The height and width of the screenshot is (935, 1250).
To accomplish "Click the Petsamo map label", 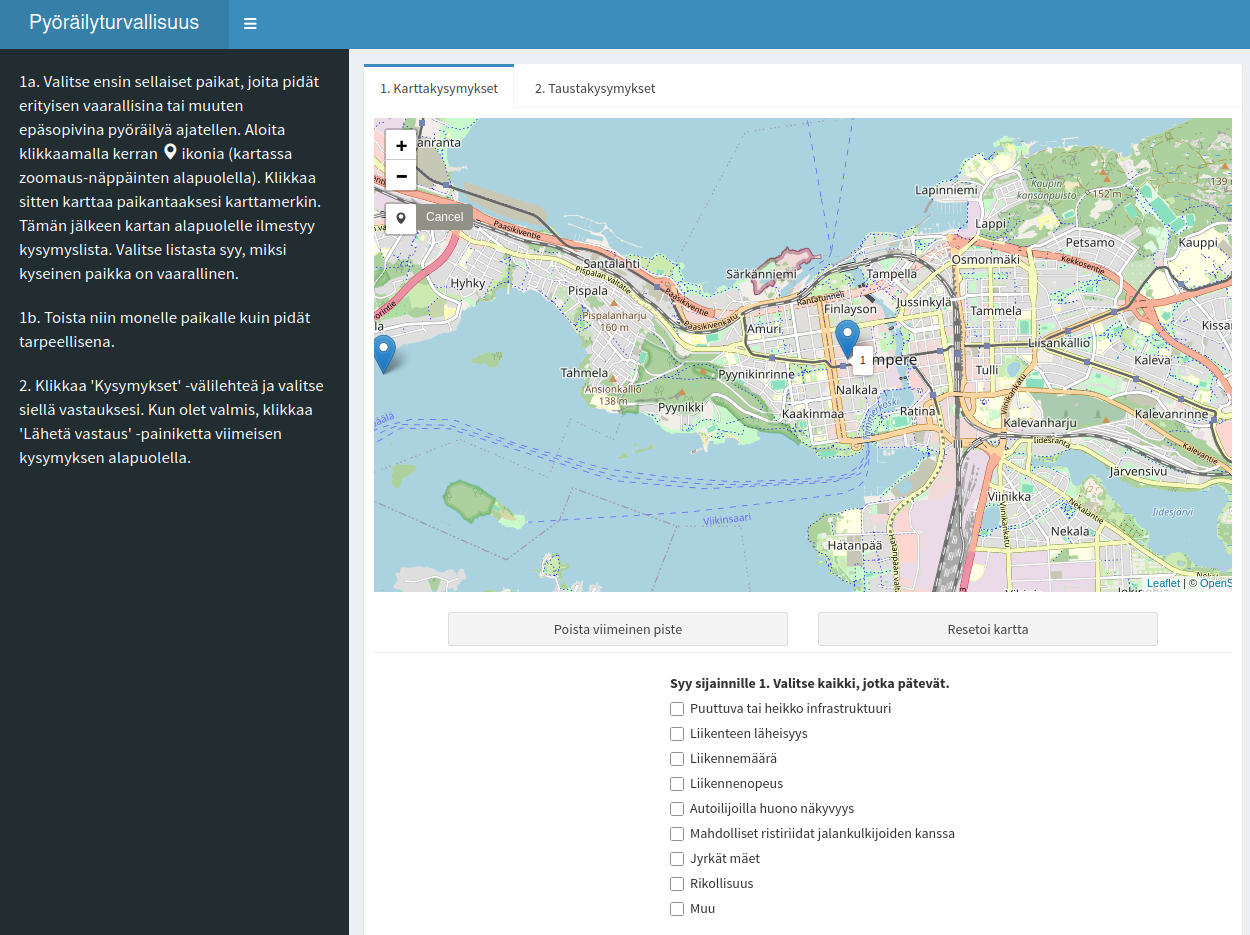I will coord(1090,242).
